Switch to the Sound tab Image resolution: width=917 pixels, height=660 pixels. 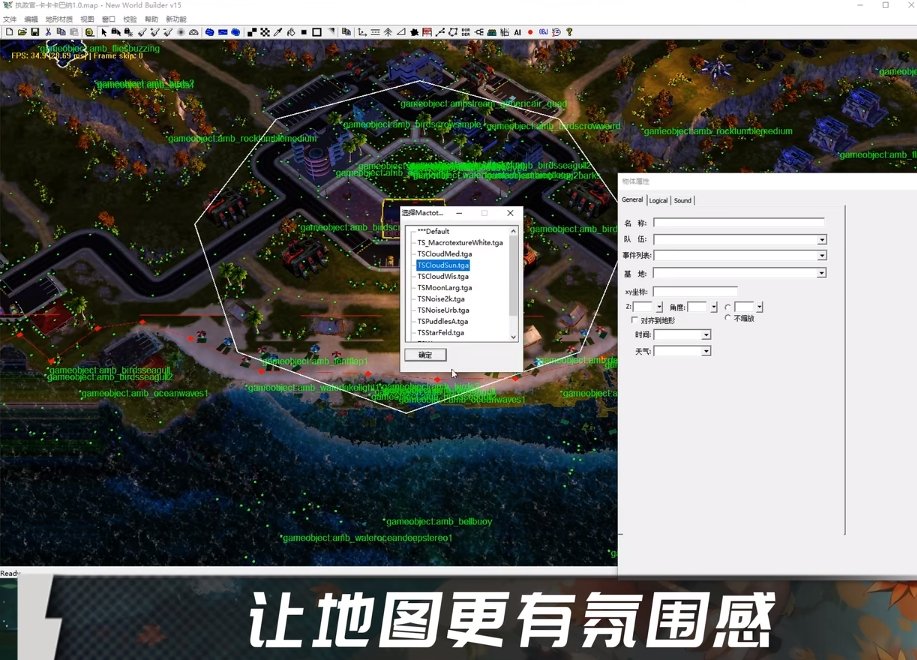pyautogui.click(x=682, y=201)
